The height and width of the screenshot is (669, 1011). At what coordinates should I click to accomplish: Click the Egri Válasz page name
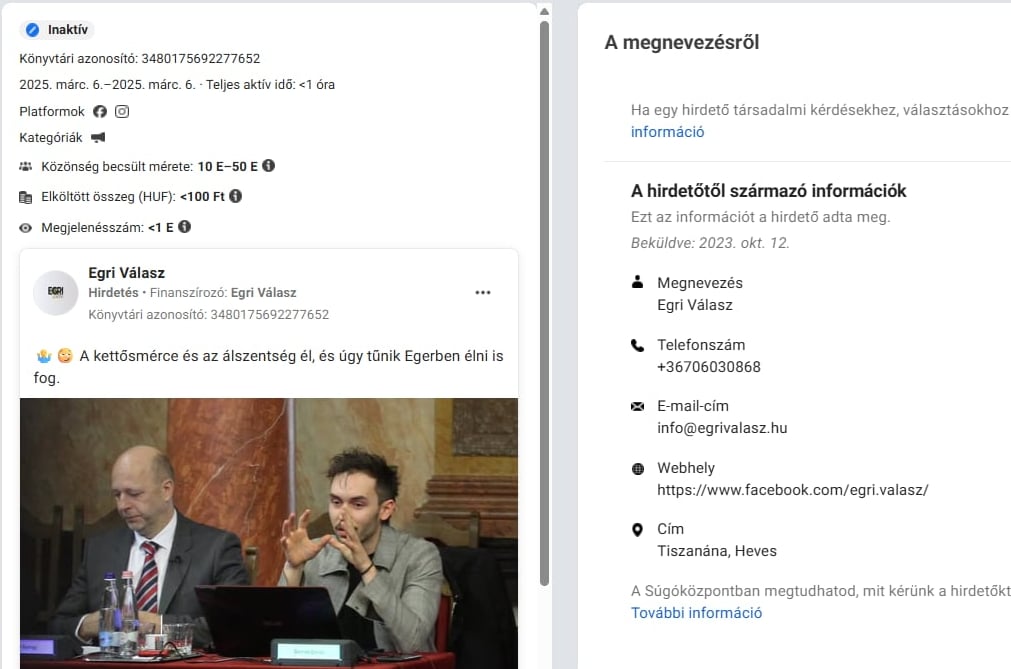pos(126,273)
